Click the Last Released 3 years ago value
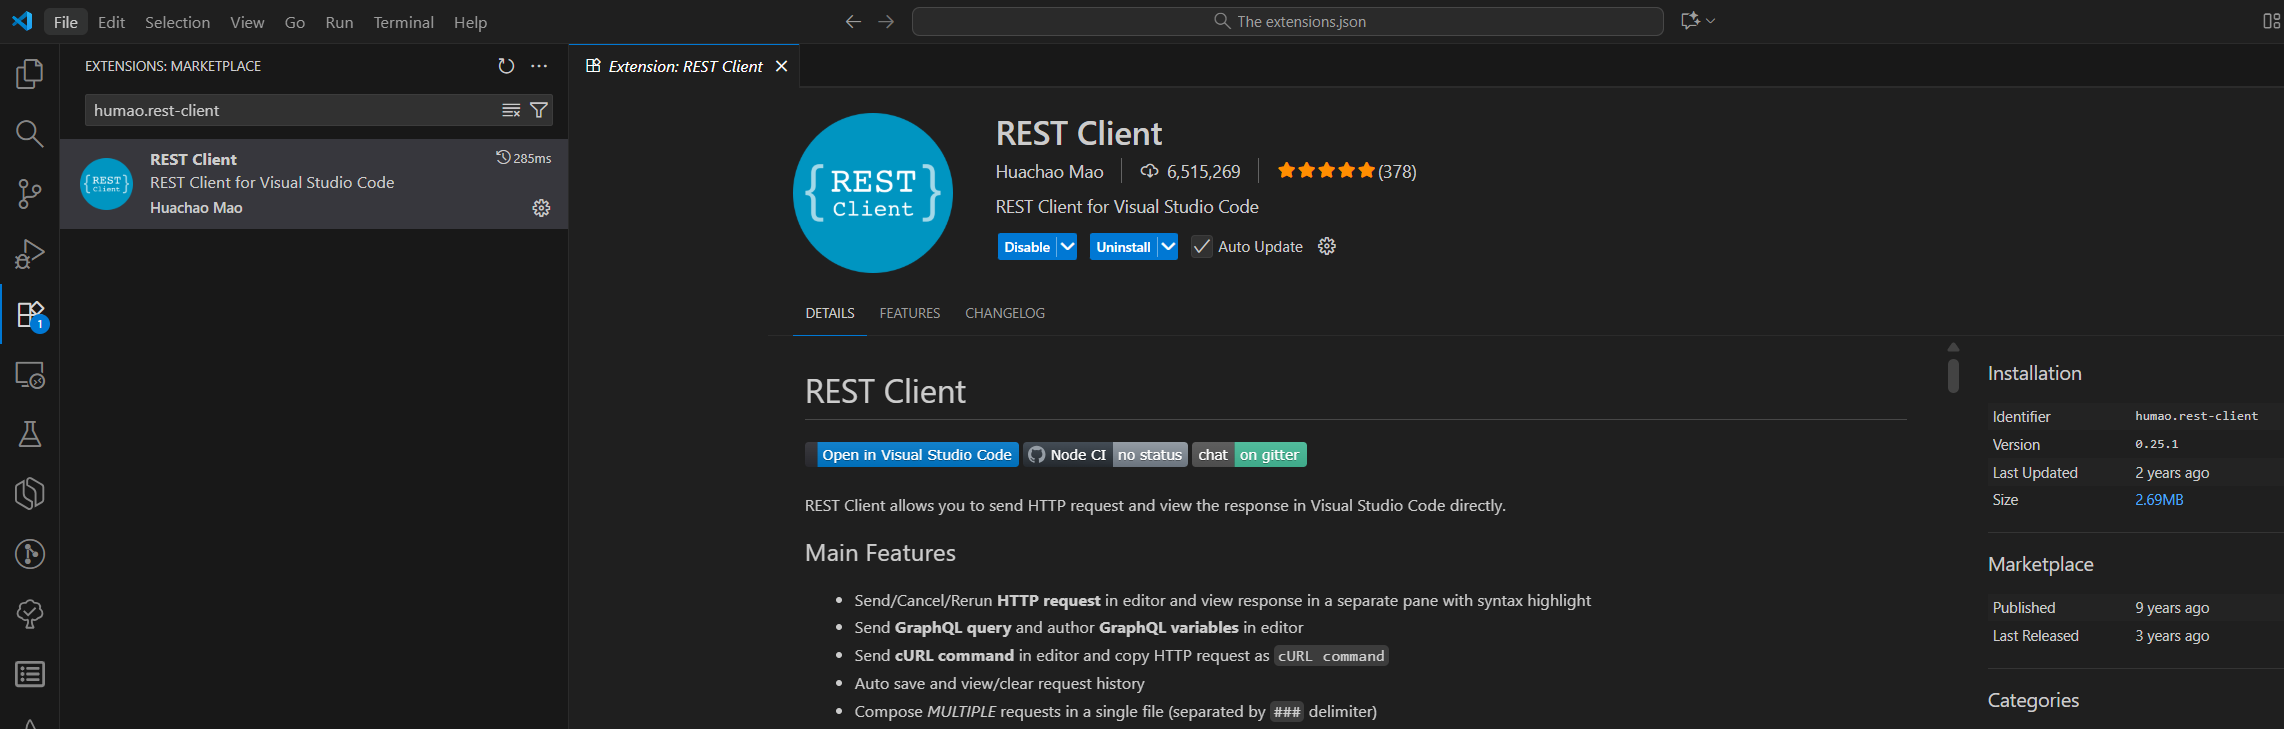The width and height of the screenshot is (2284, 729). pyautogui.click(x=2172, y=636)
